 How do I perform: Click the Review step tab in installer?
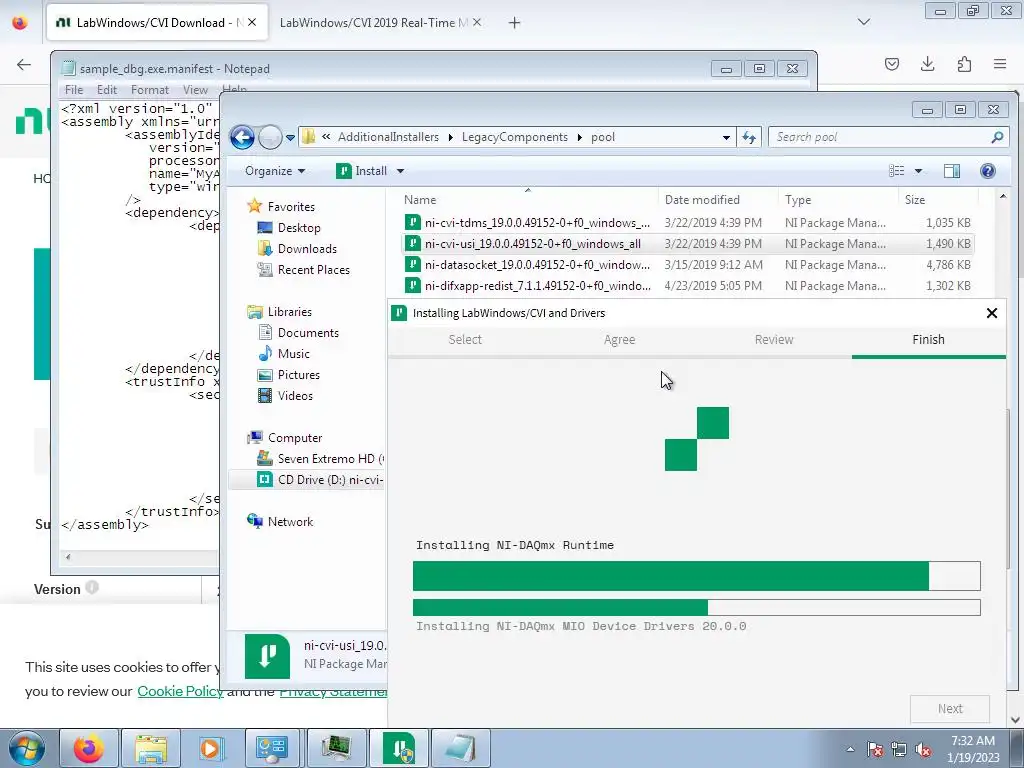click(774, 340)
